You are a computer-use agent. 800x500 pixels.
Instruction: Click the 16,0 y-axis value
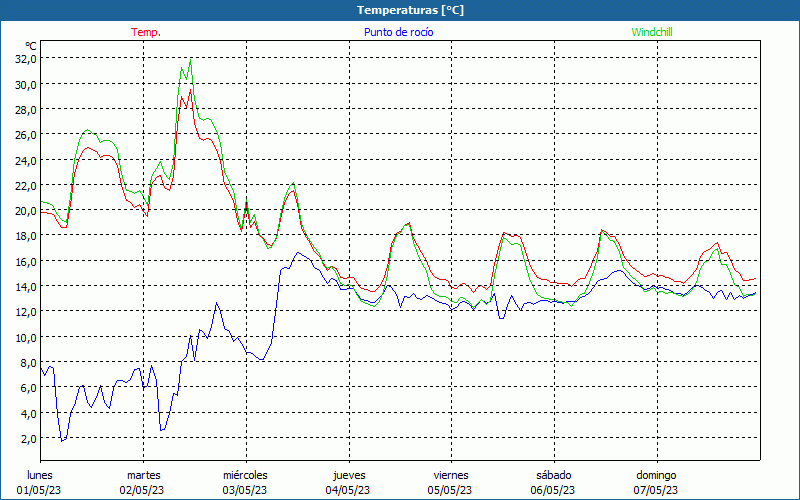26,261
